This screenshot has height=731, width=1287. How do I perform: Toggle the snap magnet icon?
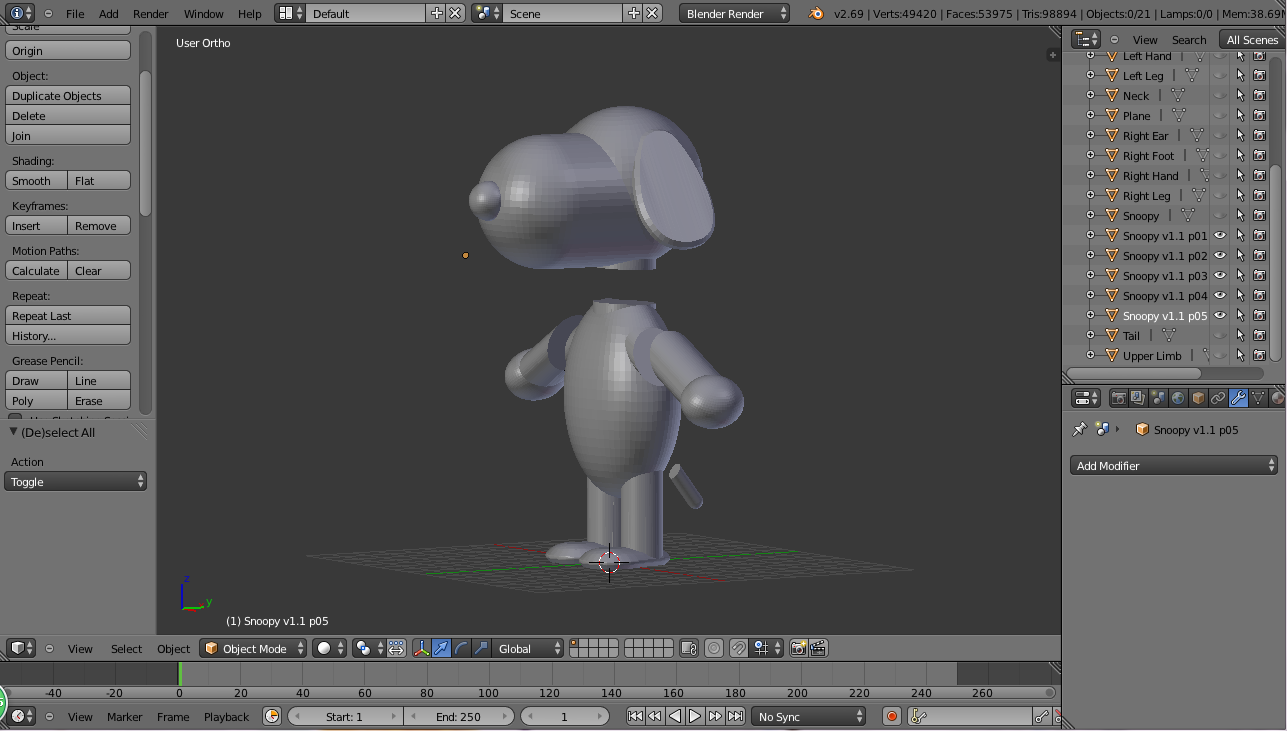click(738, 648)
